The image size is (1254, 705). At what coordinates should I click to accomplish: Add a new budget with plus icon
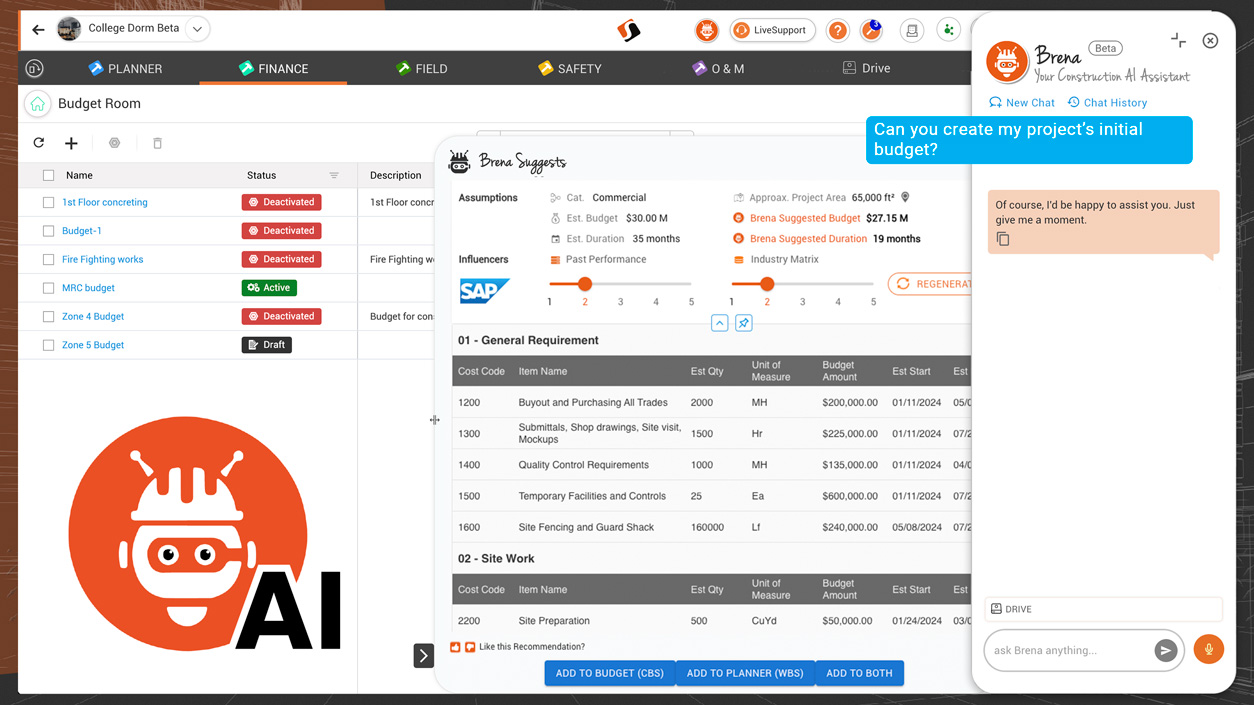point(71,143)
